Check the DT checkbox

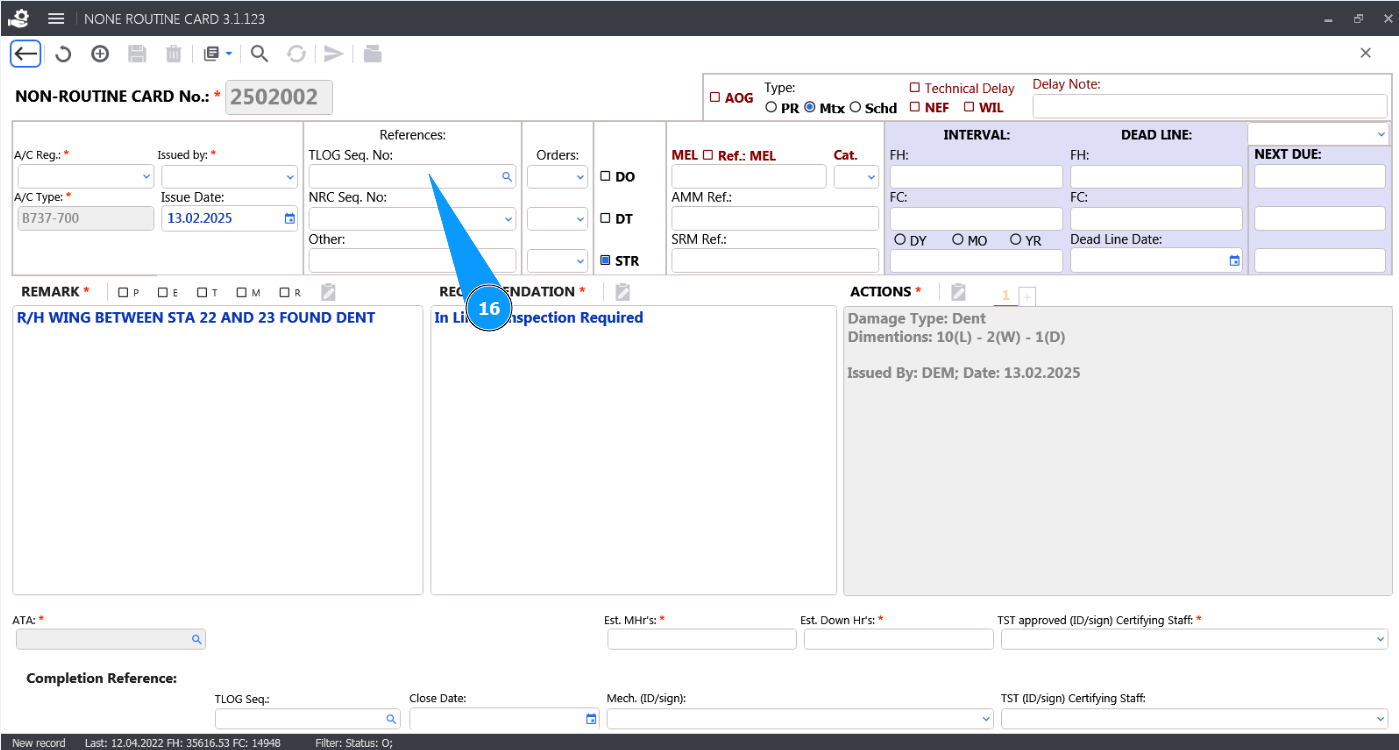point(605,218)
